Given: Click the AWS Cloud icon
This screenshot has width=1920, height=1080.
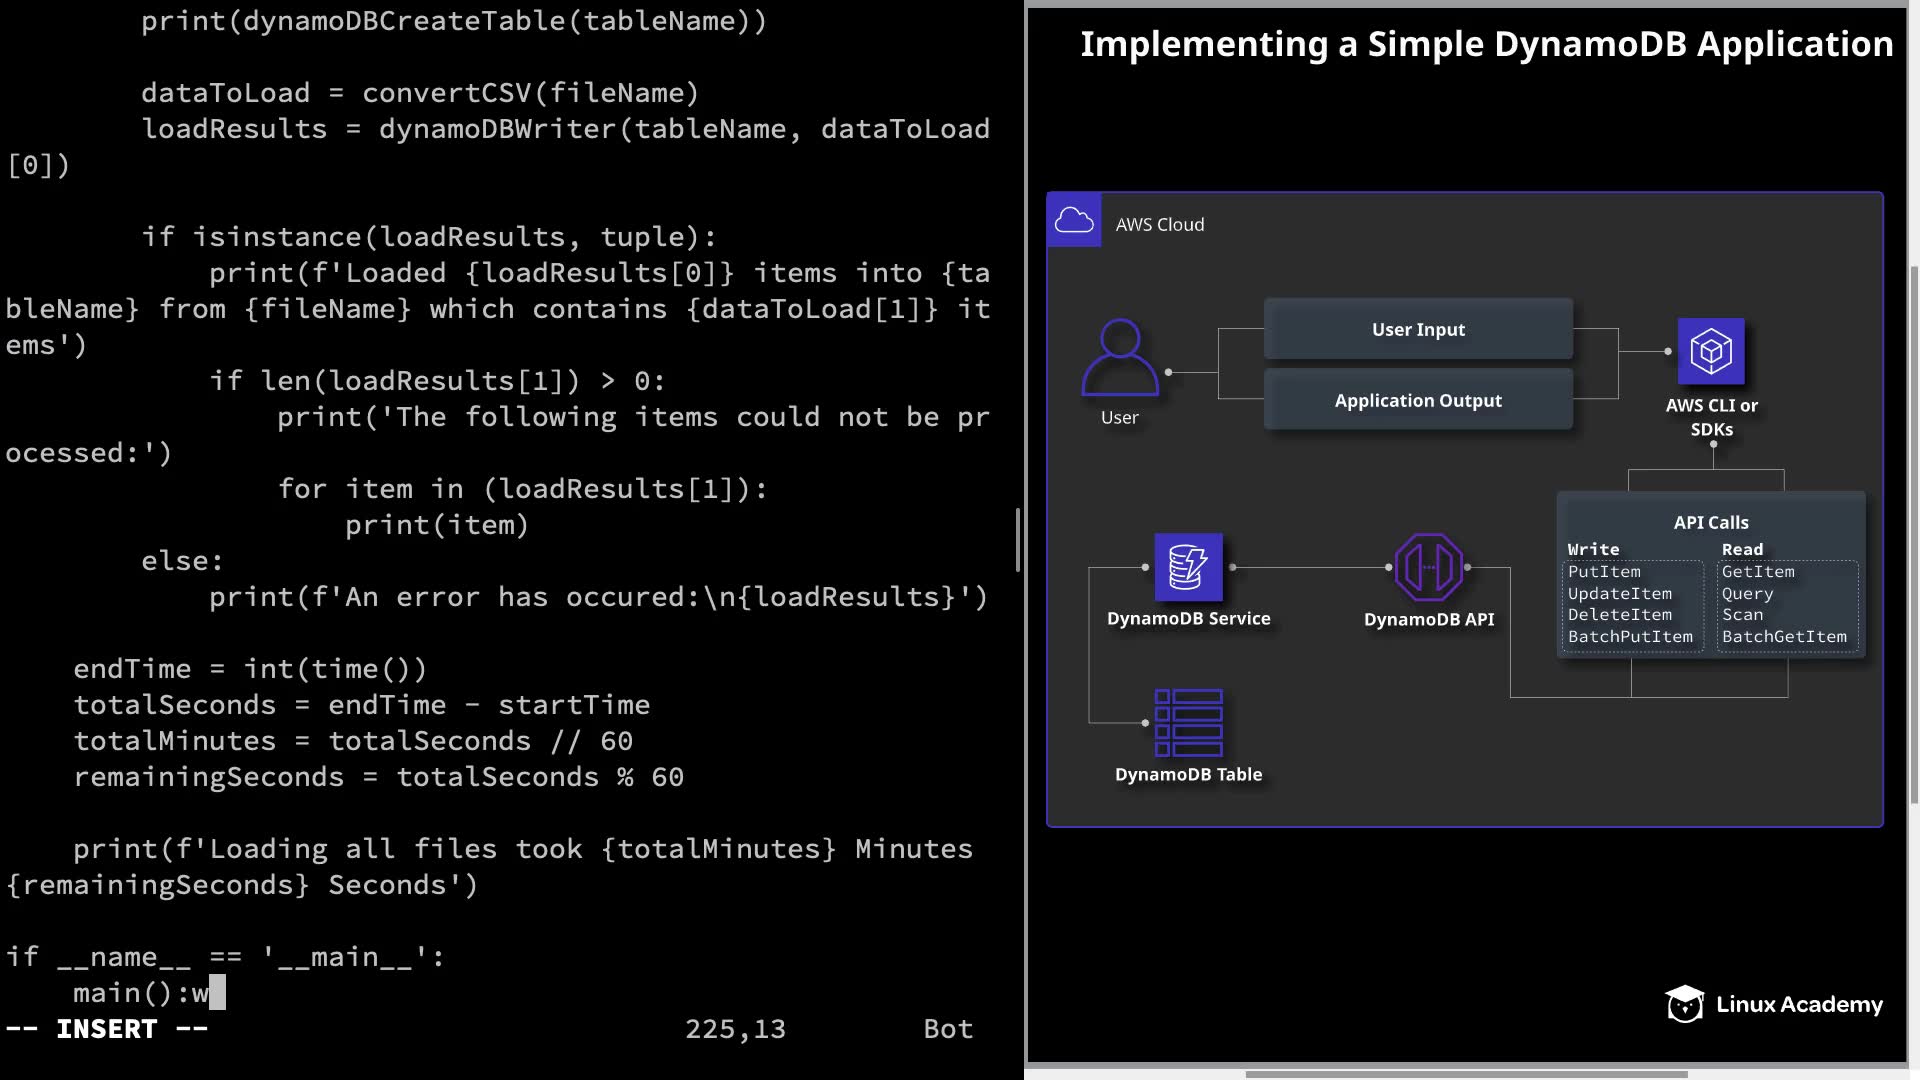Looking at the screenshot, I should (1074, 221).
